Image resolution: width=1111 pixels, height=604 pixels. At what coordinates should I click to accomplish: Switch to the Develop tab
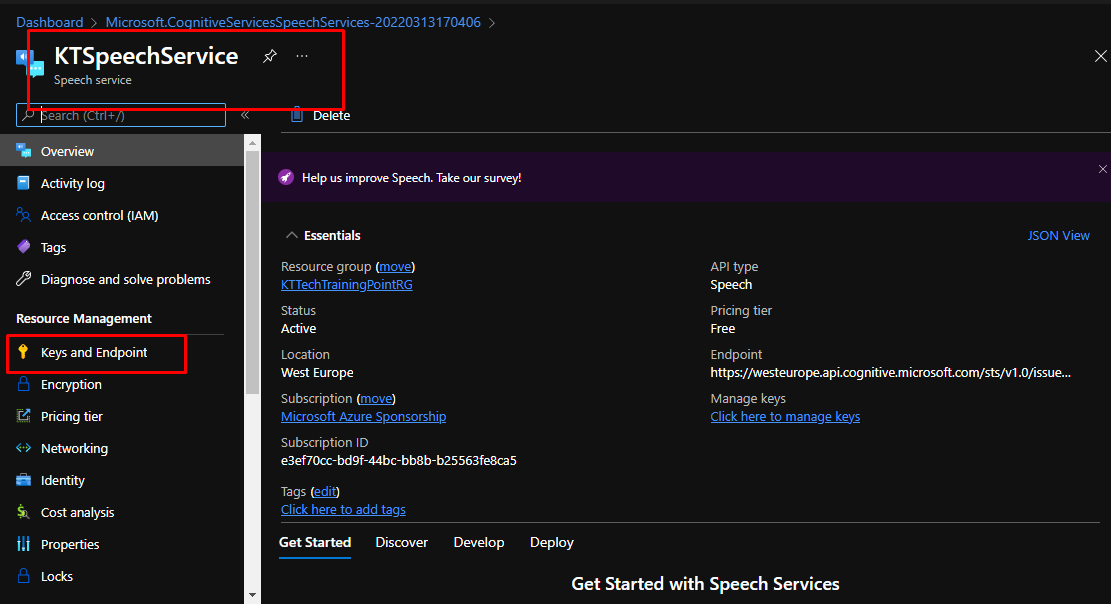click(x=478, y=543)
